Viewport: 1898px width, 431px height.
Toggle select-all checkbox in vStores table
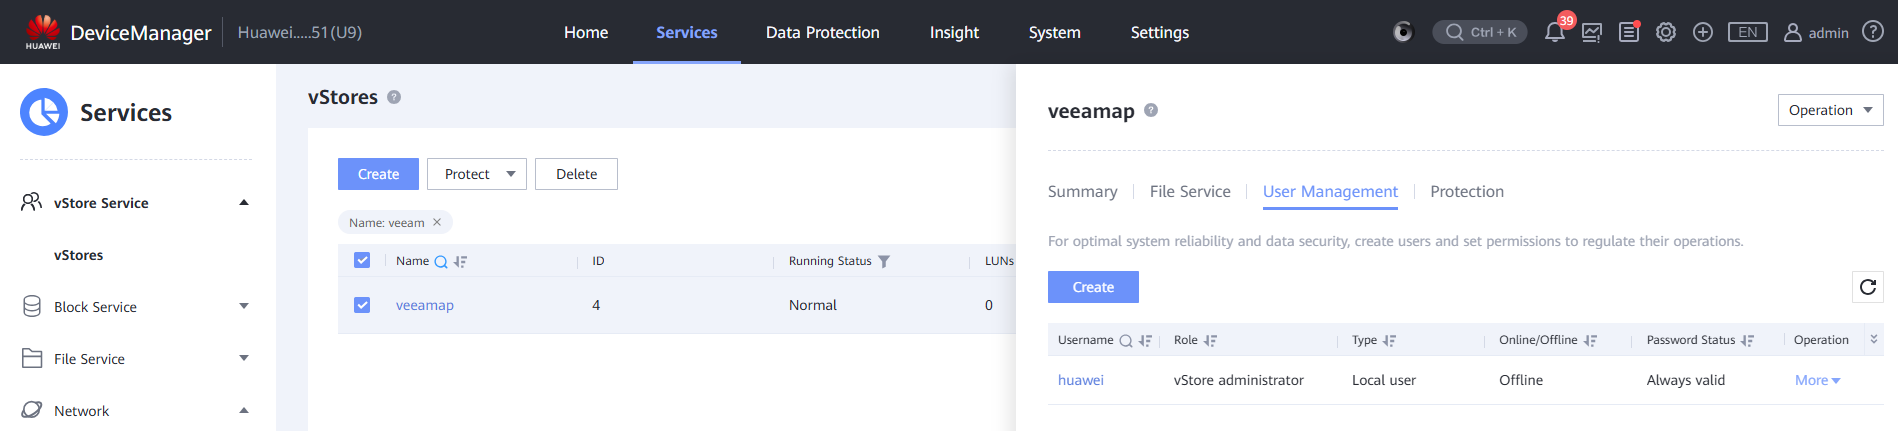tap(362, 260)
